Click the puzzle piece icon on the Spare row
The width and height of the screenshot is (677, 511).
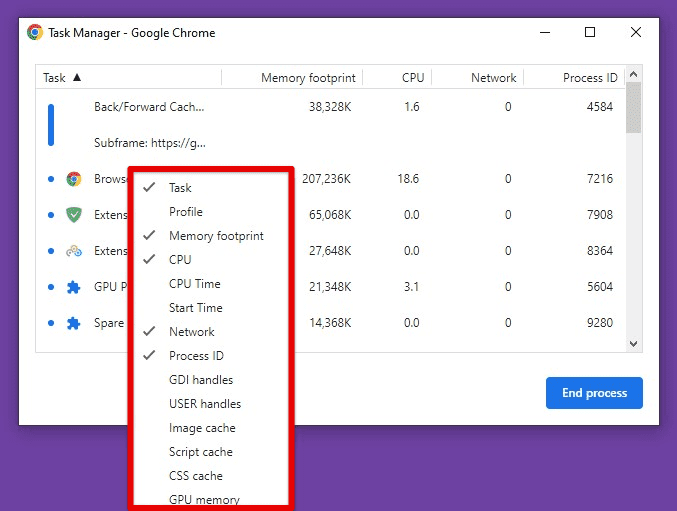coord(74,323)
